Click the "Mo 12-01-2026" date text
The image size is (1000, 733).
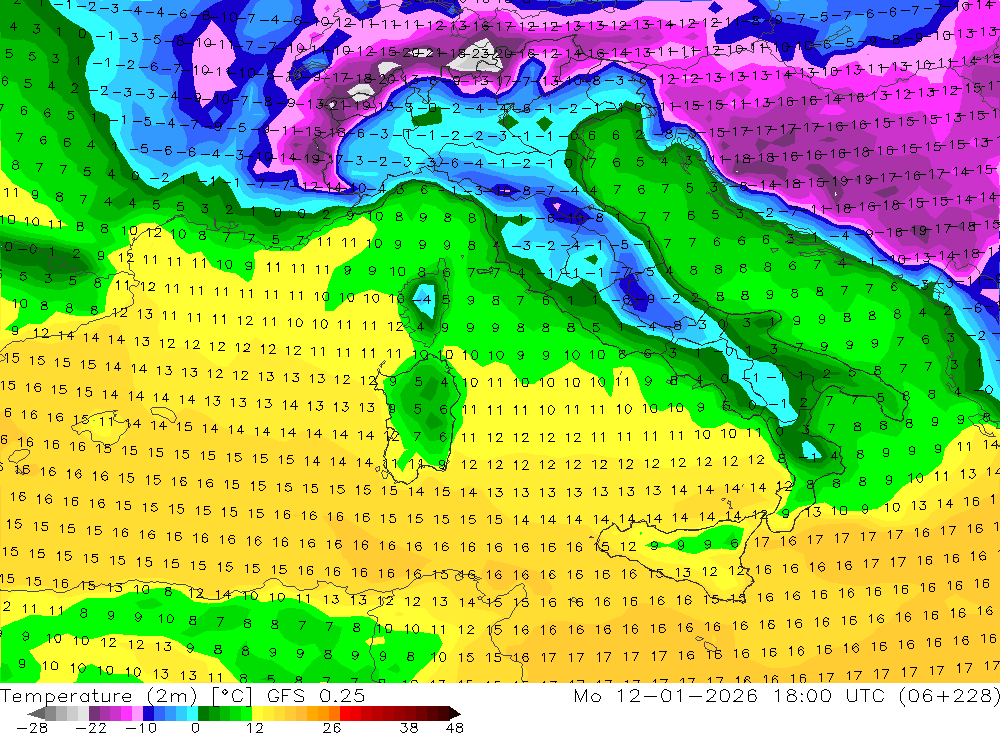[x=665, y=695]
